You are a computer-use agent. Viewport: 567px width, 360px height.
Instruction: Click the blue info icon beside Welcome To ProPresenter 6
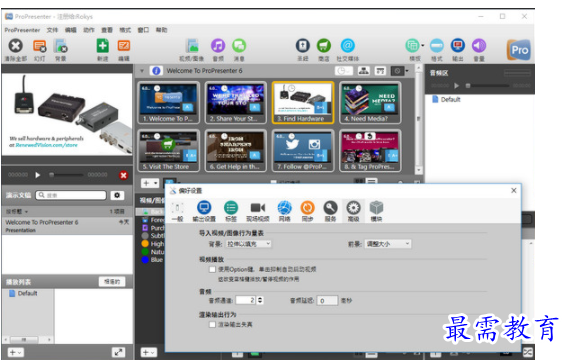(156, 71)
